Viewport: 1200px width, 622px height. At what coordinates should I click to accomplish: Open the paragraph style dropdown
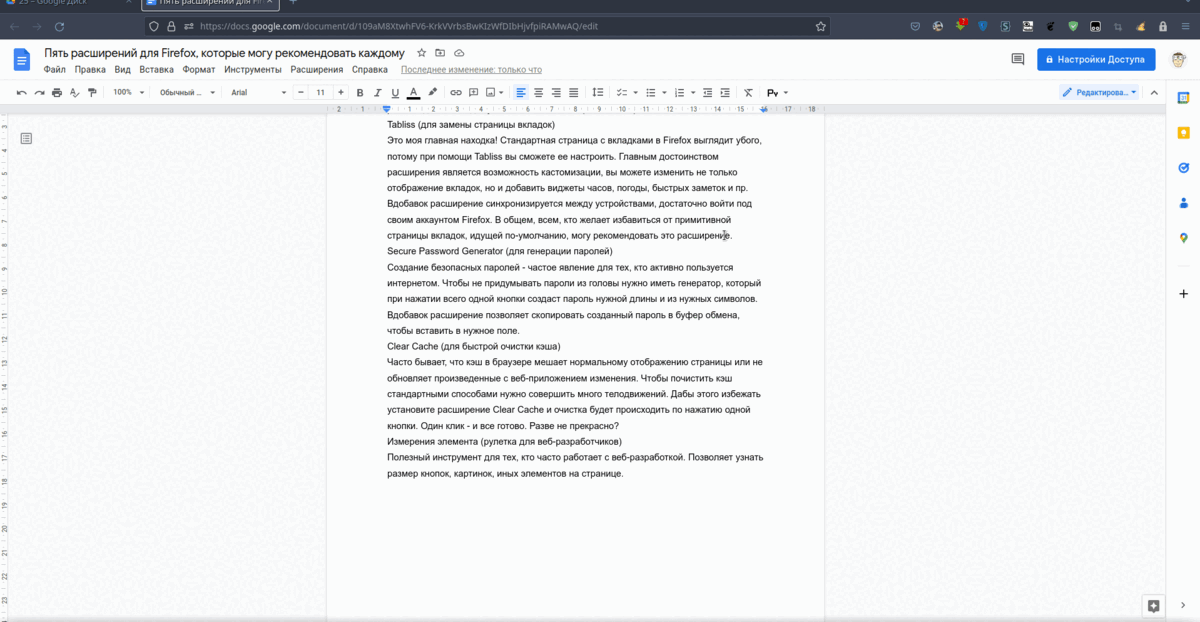pyautogui.click(x=186, y=92)
